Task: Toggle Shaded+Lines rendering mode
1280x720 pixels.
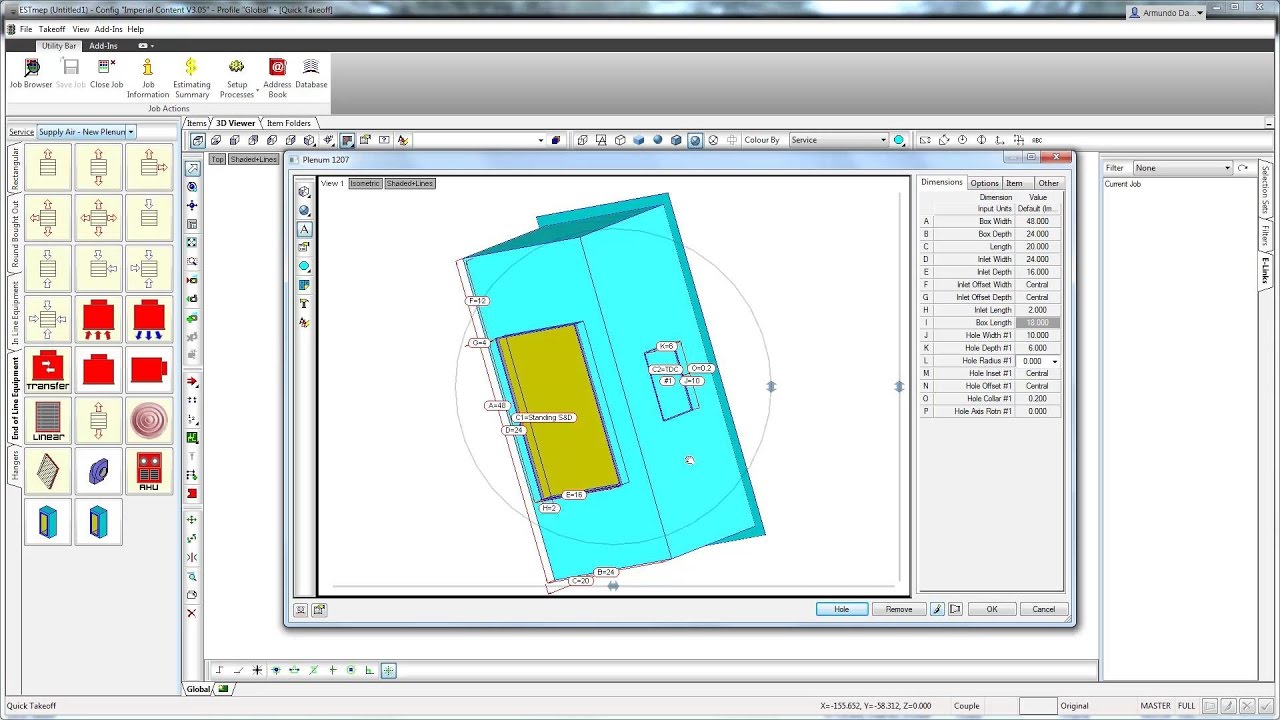Action: coord(409,183)
